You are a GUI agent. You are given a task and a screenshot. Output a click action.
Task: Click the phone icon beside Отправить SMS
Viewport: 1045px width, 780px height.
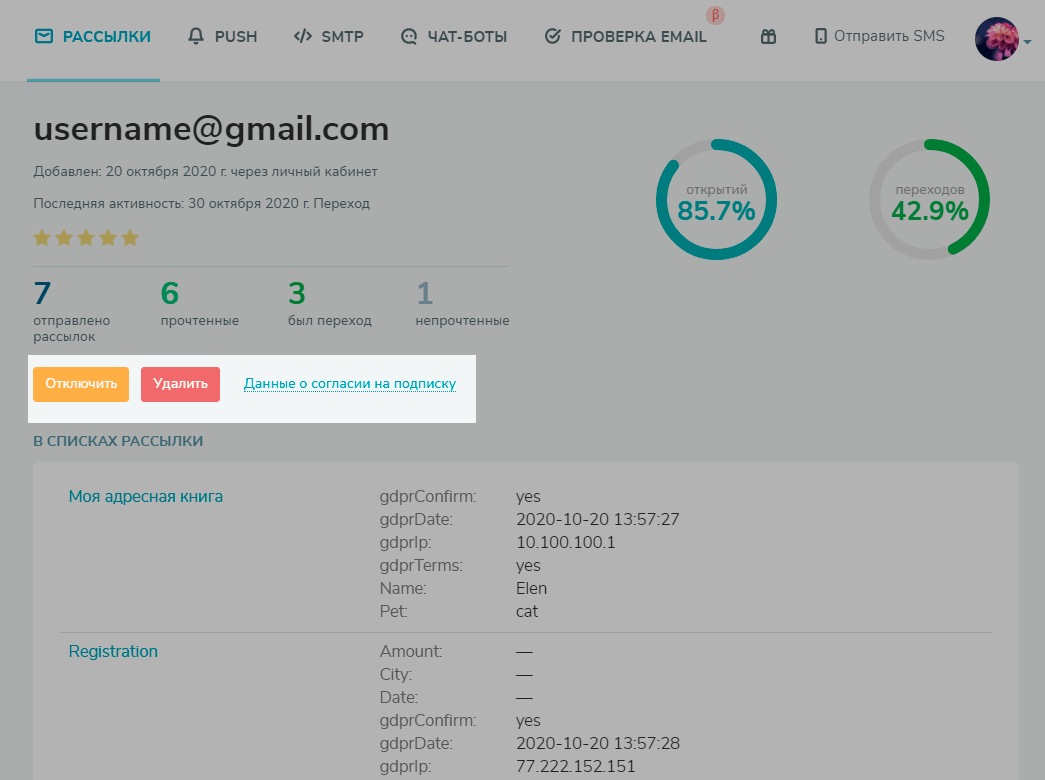point(820,36)
